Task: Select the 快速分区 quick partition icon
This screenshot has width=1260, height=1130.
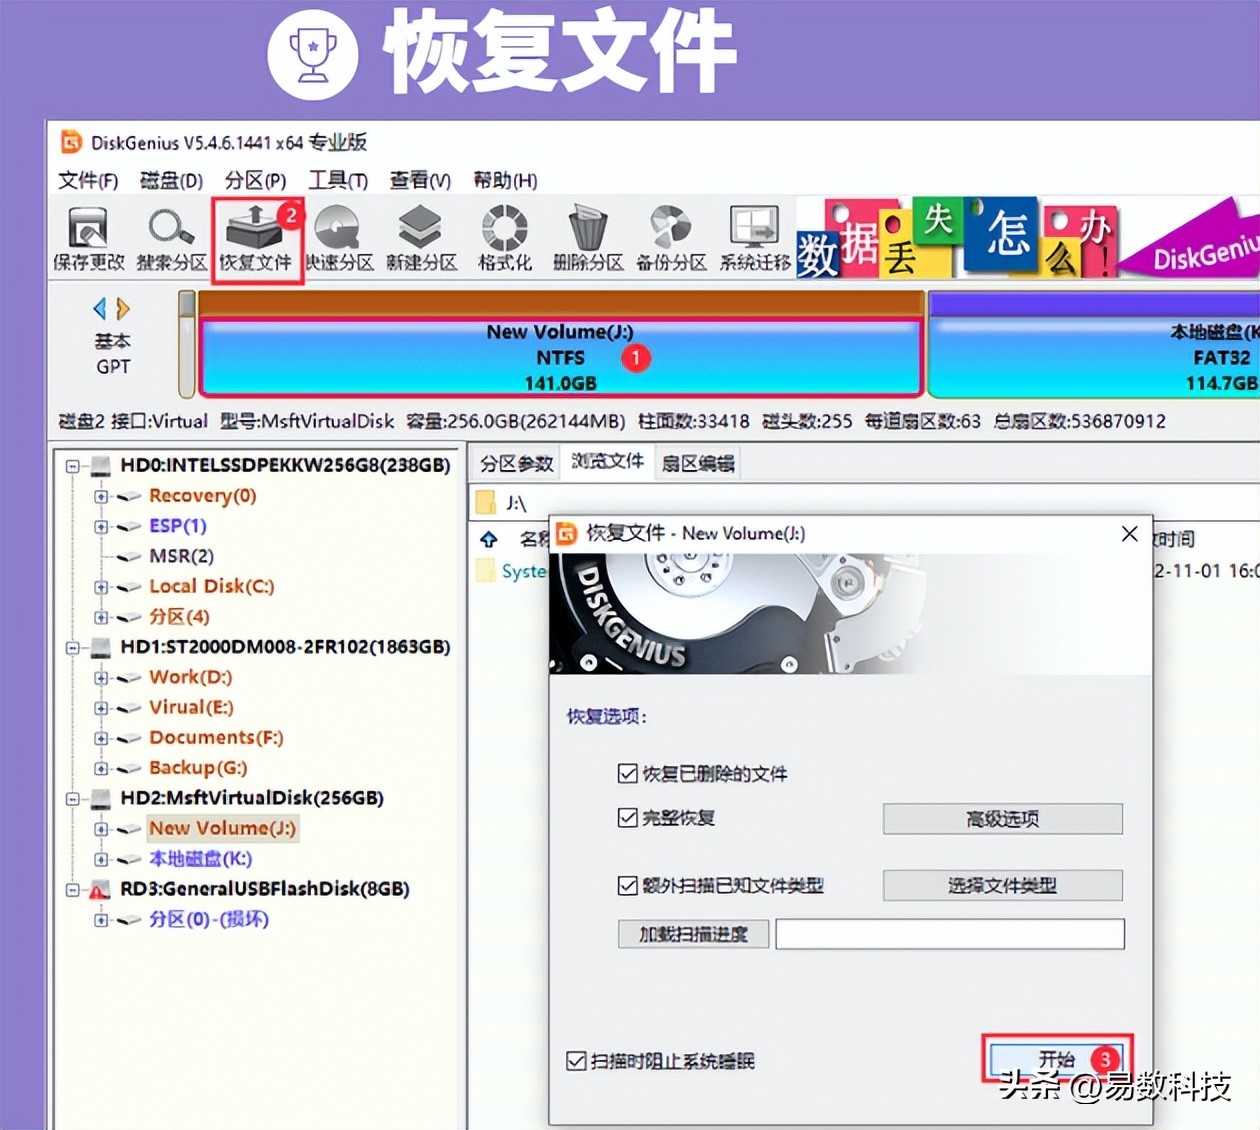Action: [x=338, y=237]
